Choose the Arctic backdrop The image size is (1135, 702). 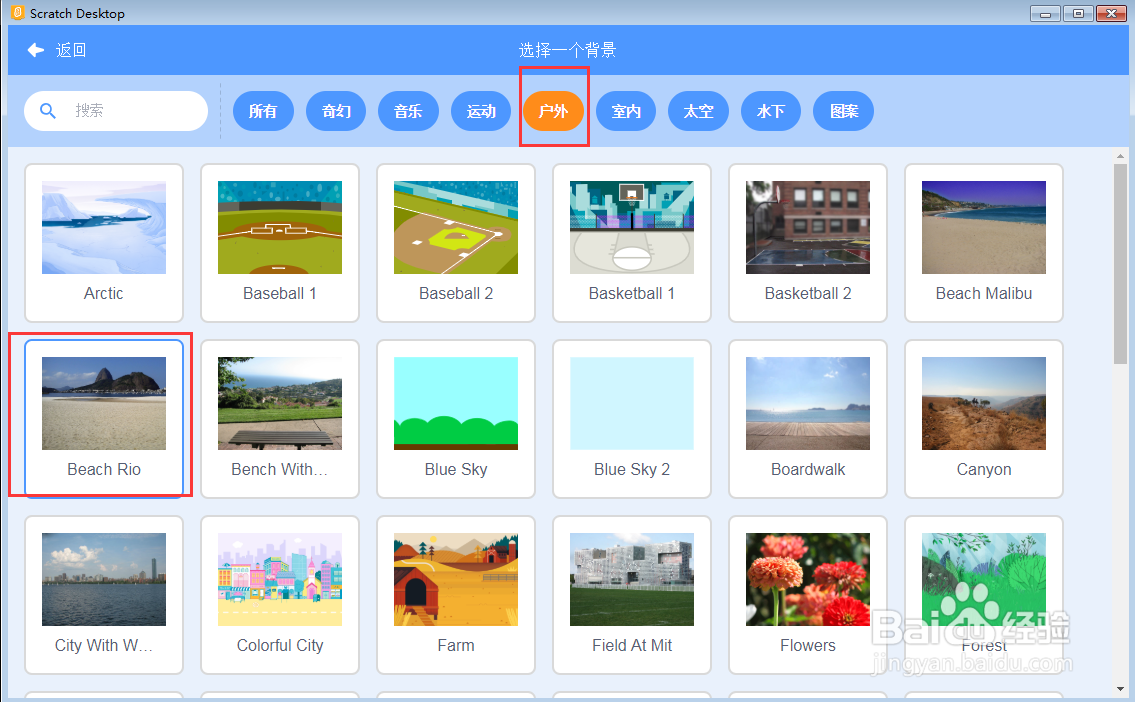[x=104, y=242]
